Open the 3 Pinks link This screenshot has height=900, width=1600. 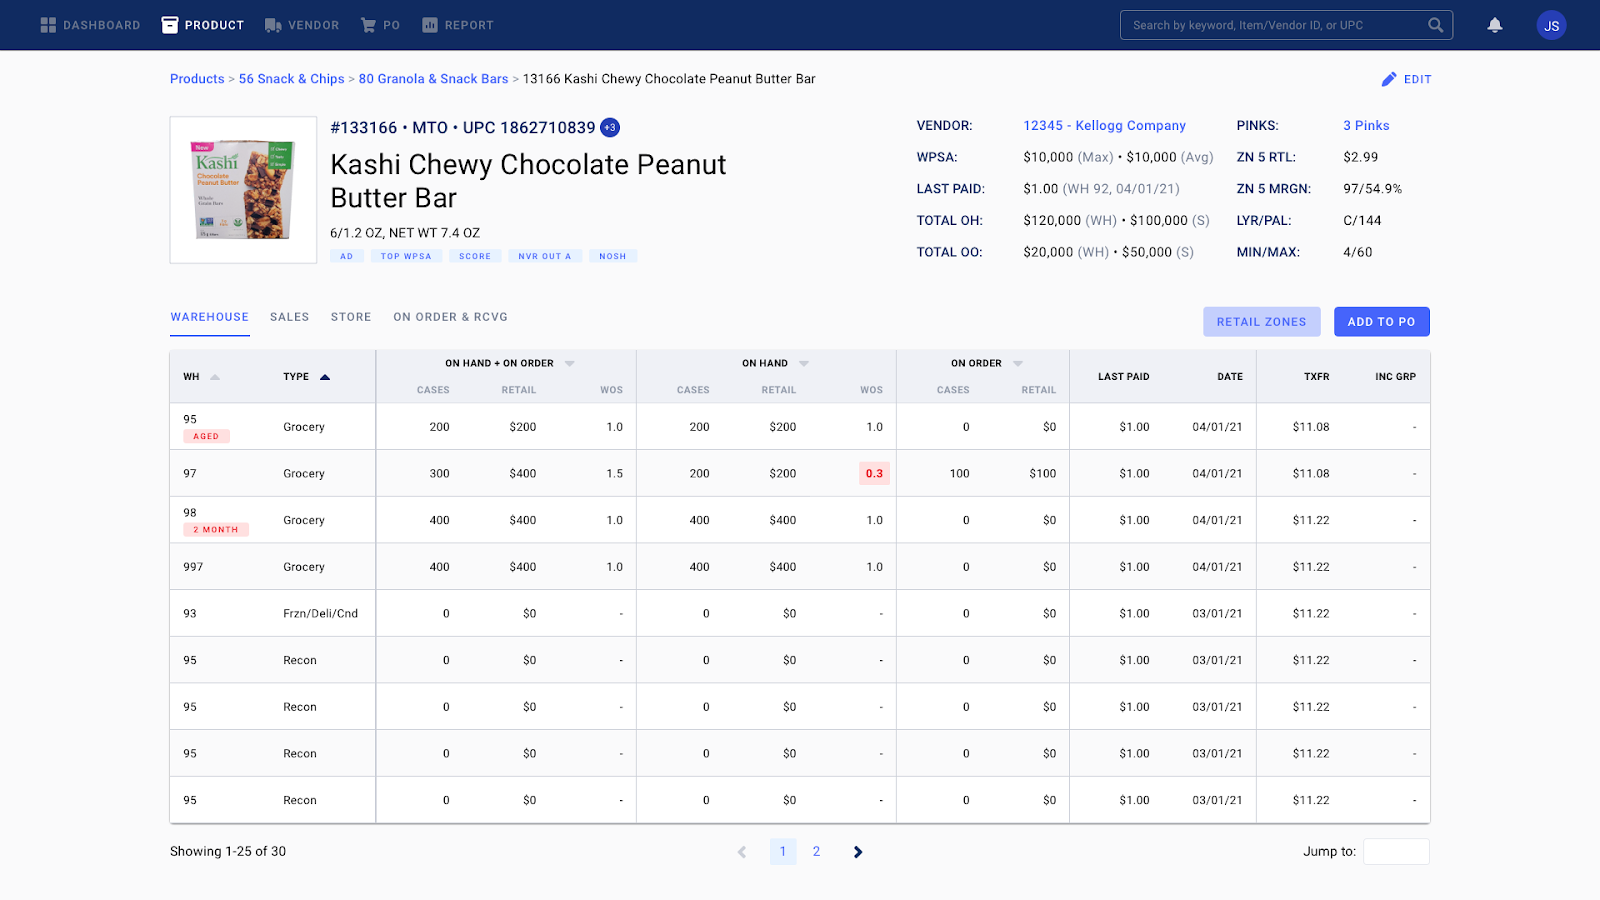[x=1366, y=126]
